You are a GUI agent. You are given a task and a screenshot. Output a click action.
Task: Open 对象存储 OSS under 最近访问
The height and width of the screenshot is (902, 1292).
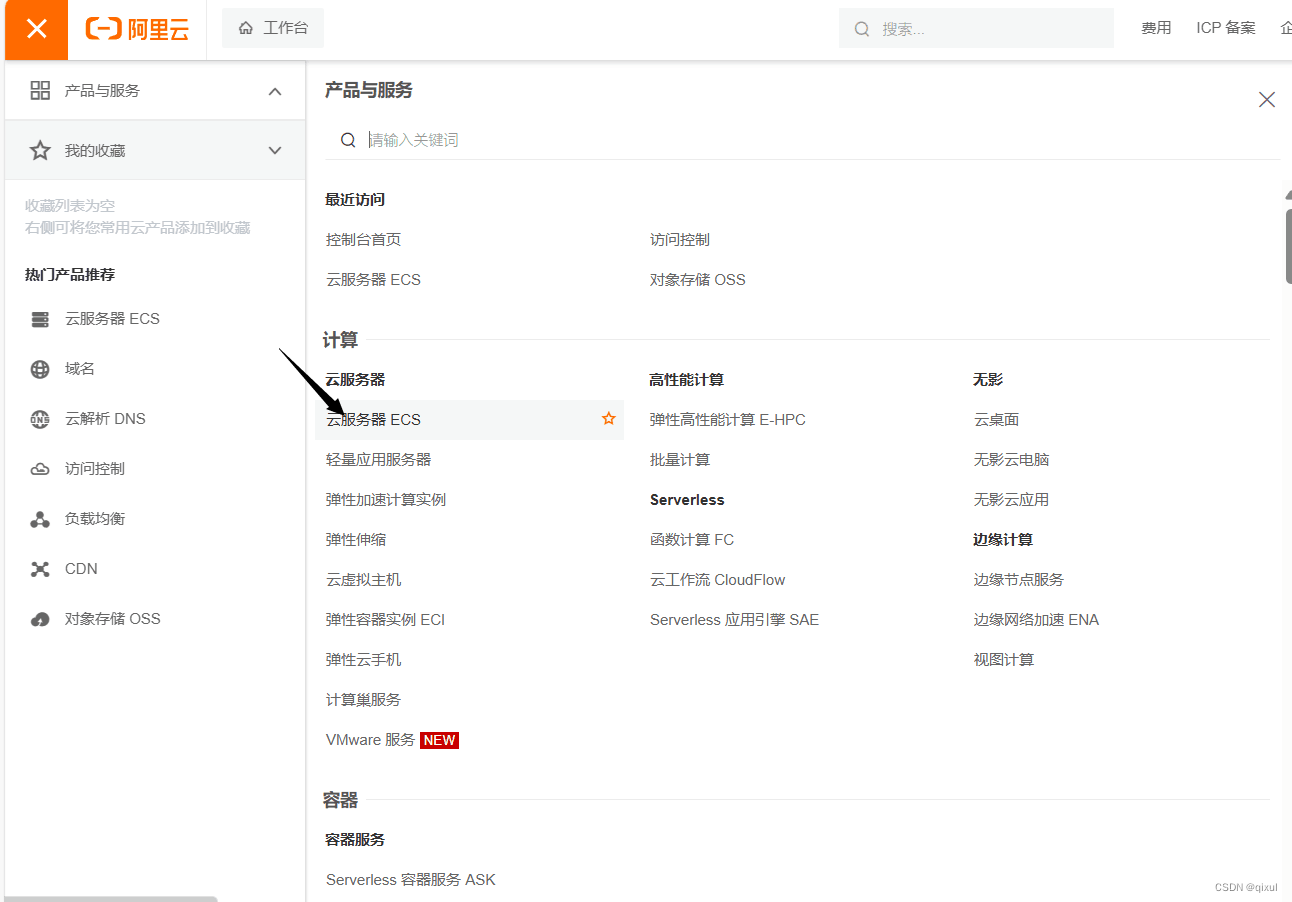(x=698, y=280)
